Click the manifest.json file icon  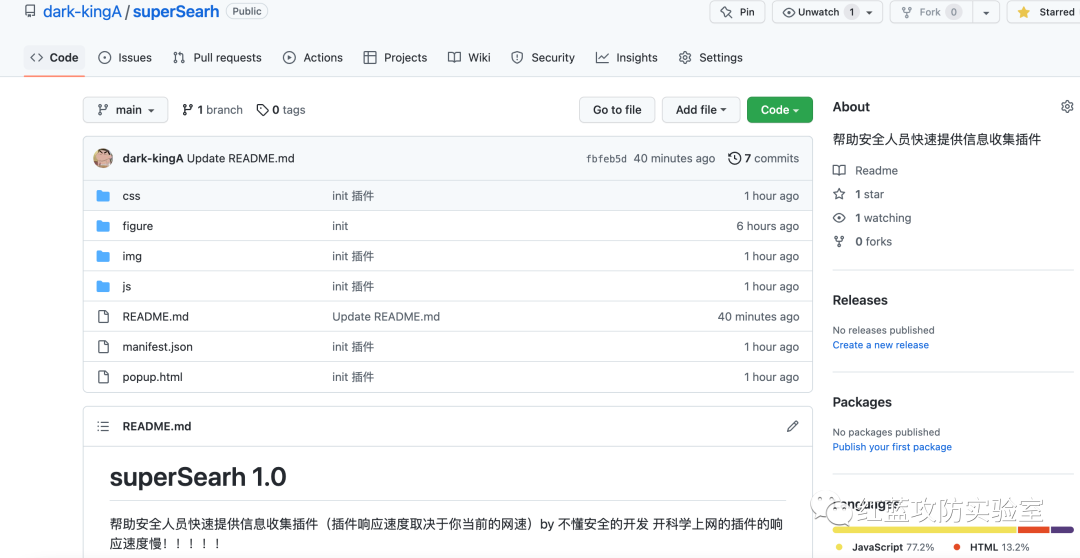point(103,347)
